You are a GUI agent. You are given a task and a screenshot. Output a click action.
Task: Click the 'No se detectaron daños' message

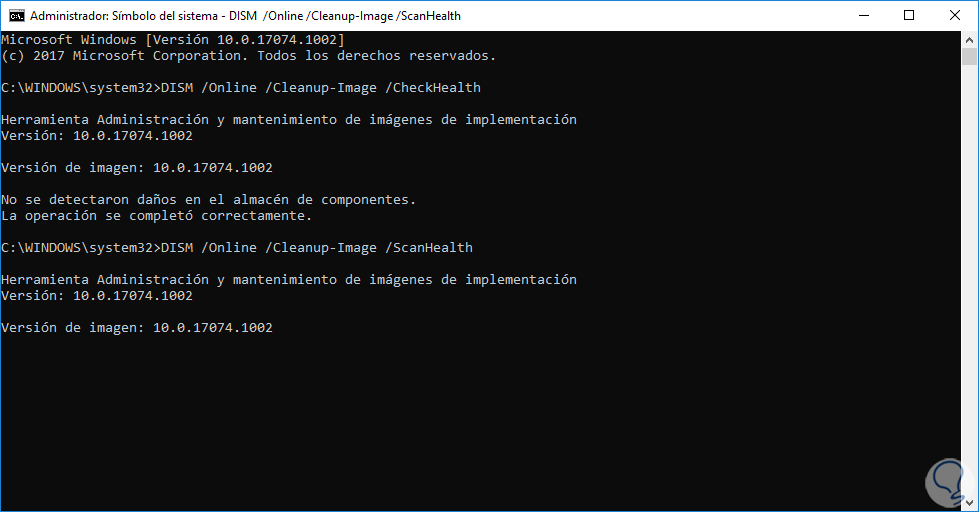(208, 200)
